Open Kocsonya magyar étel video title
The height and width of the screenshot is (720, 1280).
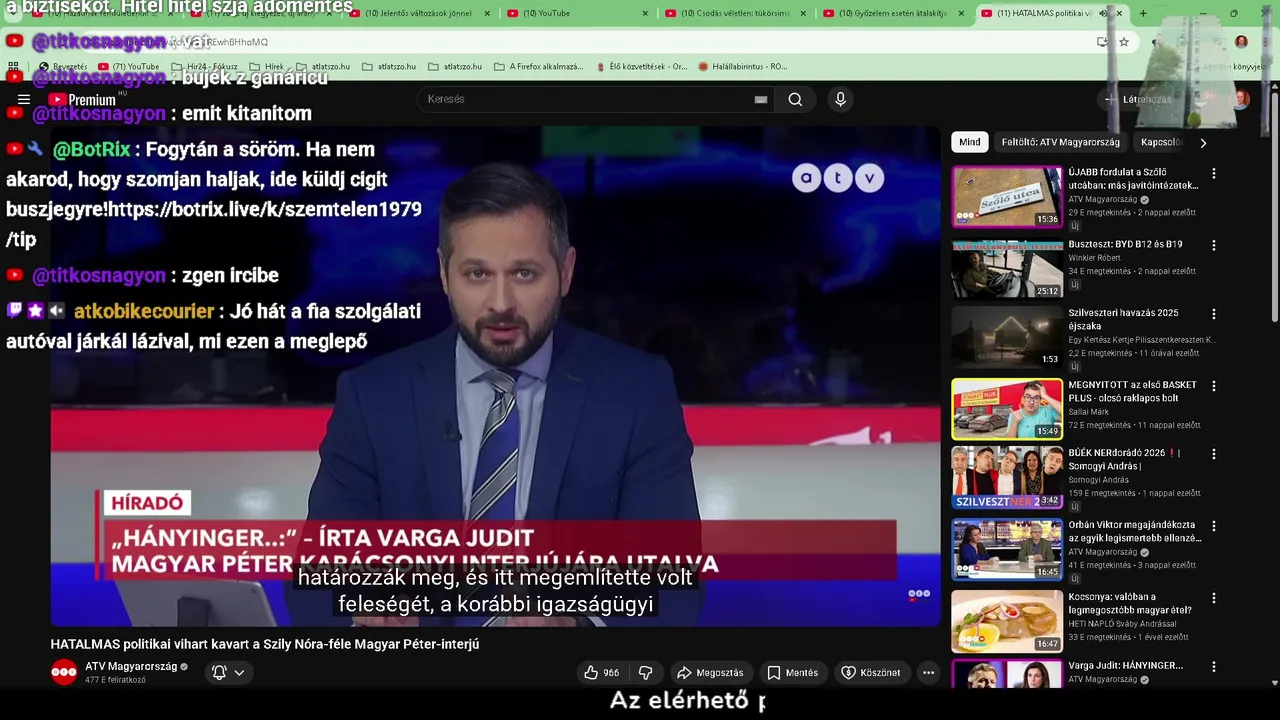pyautogui.click(x=1130, y=603)
